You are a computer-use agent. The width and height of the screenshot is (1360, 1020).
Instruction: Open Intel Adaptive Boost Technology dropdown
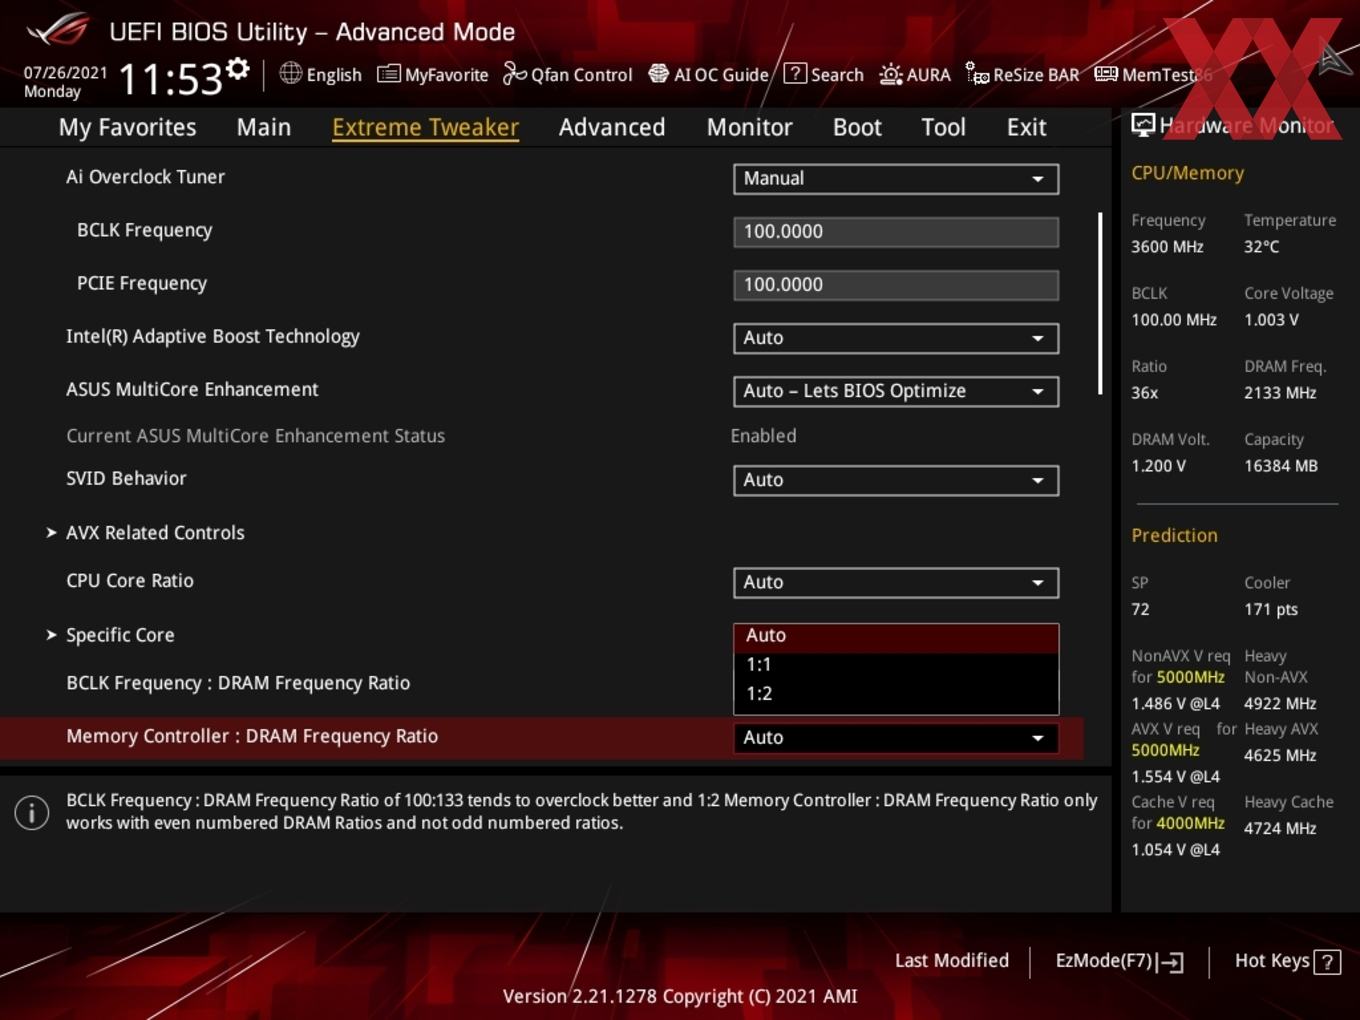896,338
